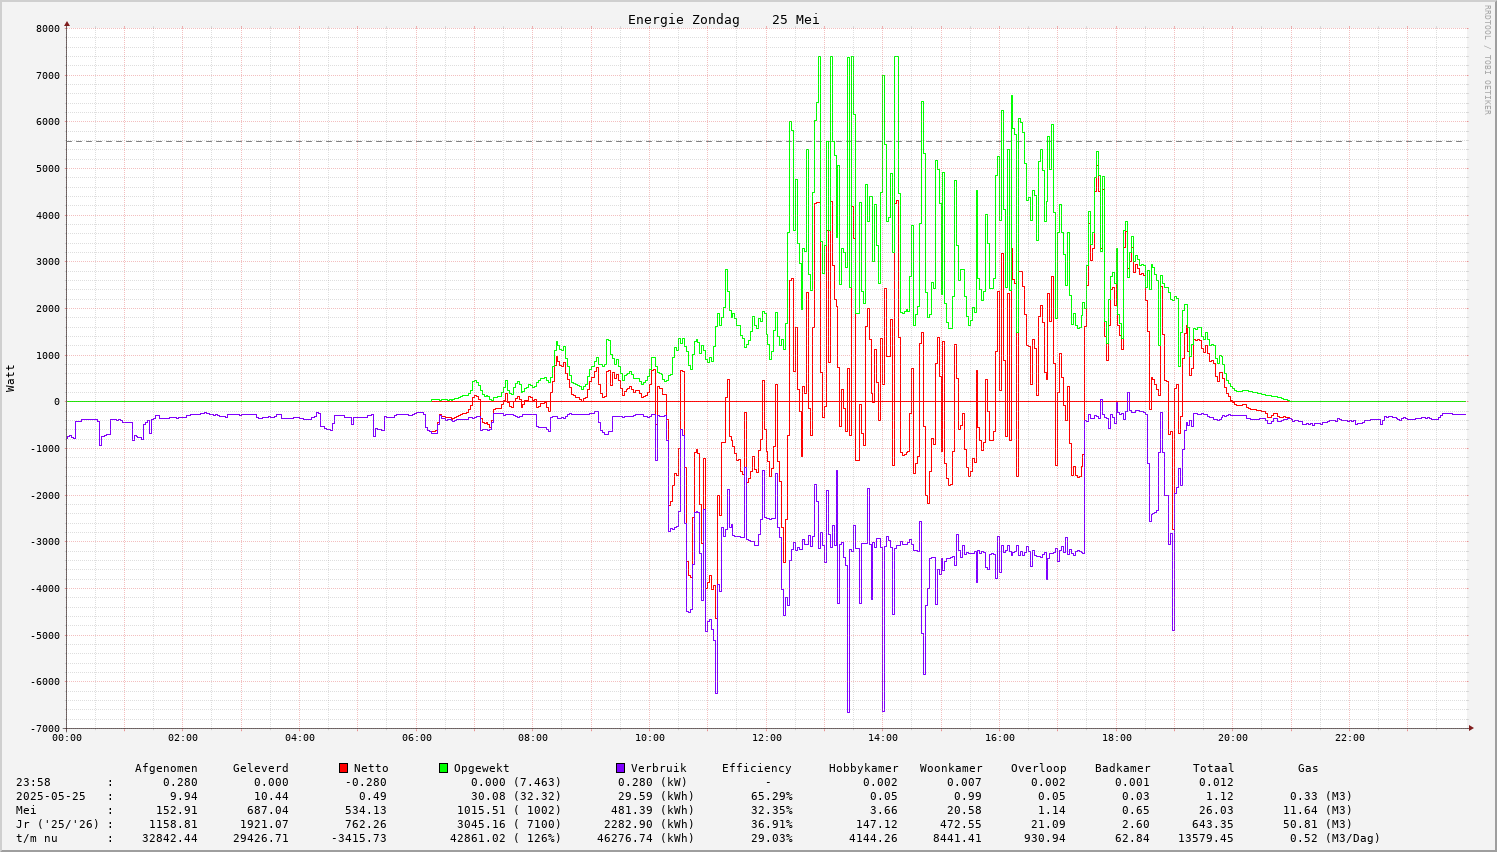Viewport: 1497px width, 852px height.
Task: Click the Gas column header
Action: click(1308, 768)
